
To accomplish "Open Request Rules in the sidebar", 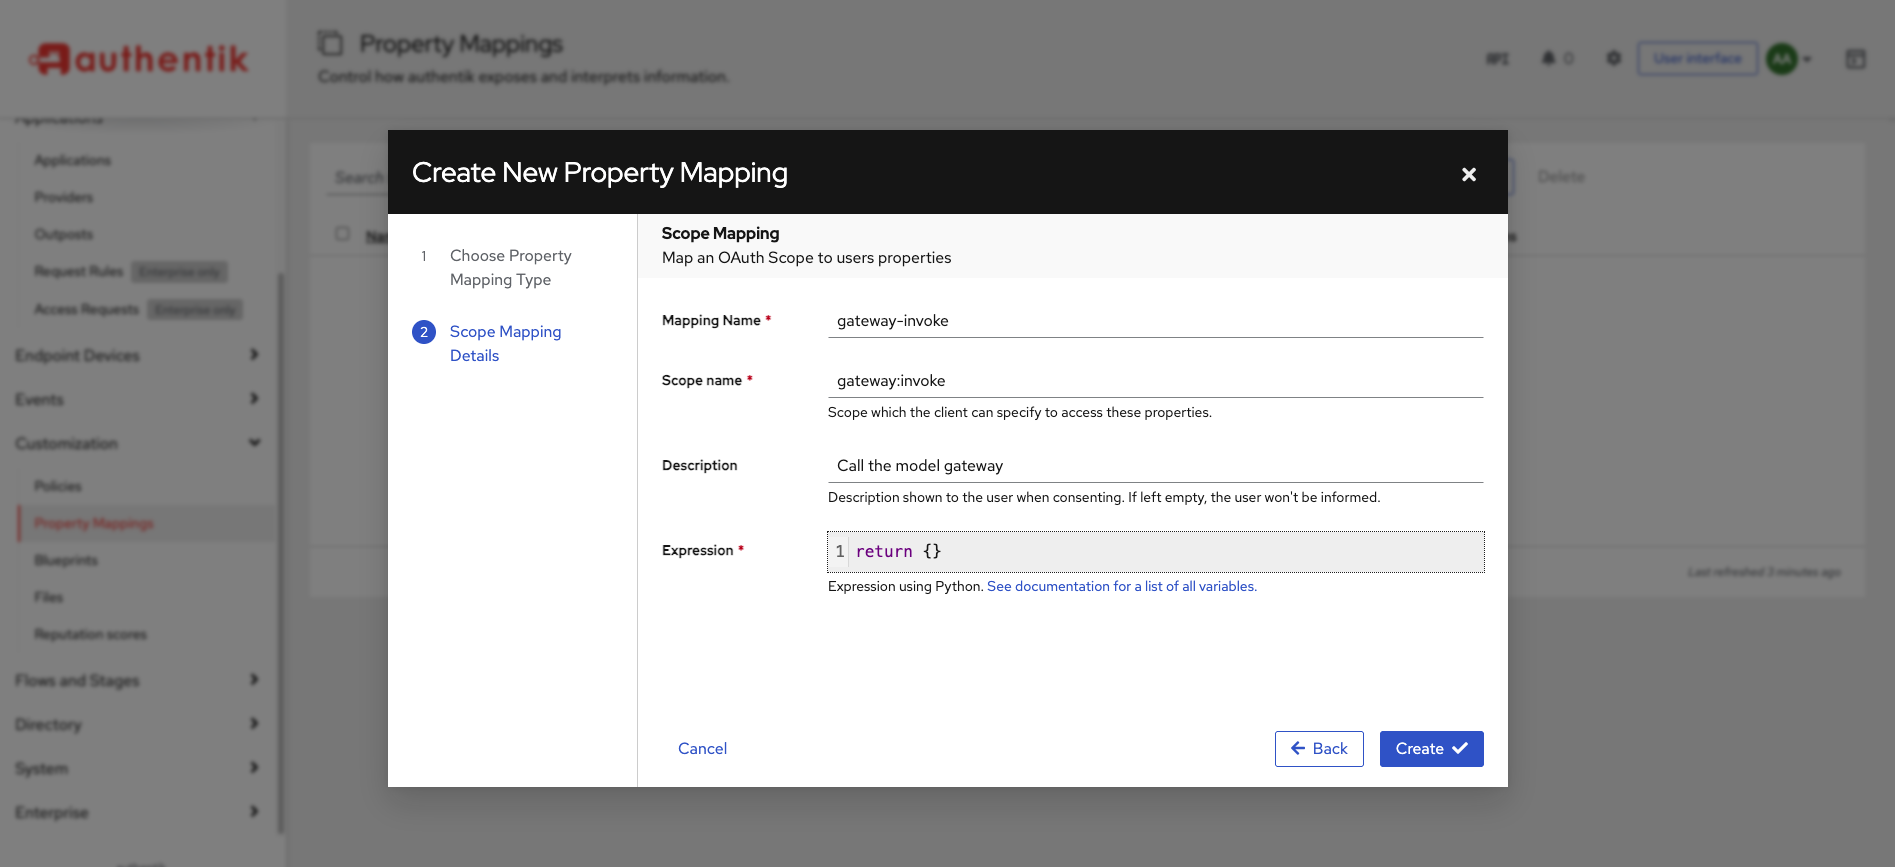I will (x=79, y=272).
